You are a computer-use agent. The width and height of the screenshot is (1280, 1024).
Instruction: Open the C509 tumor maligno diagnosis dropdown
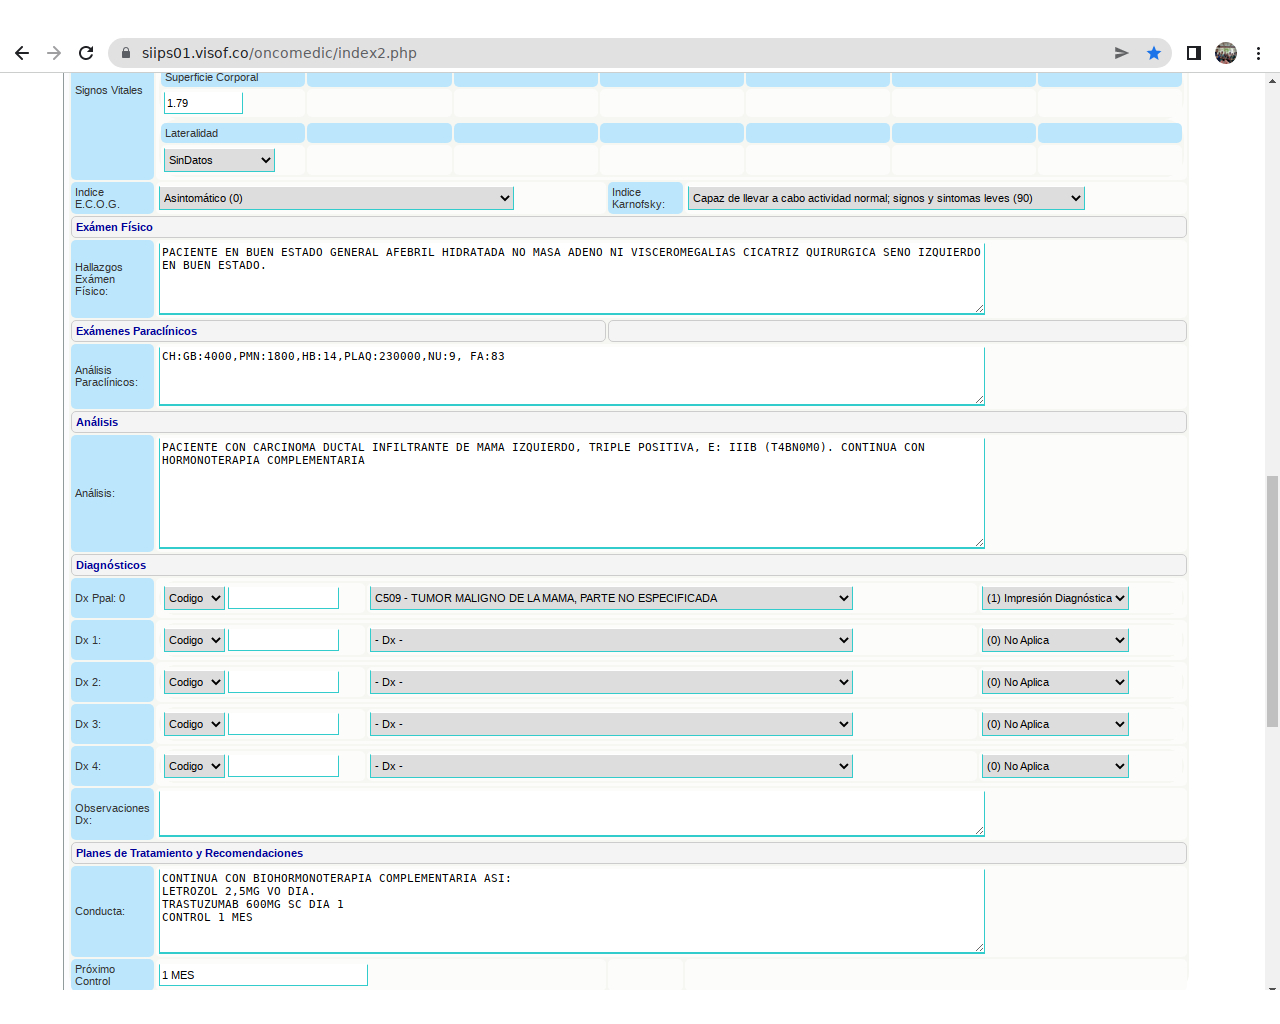[x=610, y=598]
